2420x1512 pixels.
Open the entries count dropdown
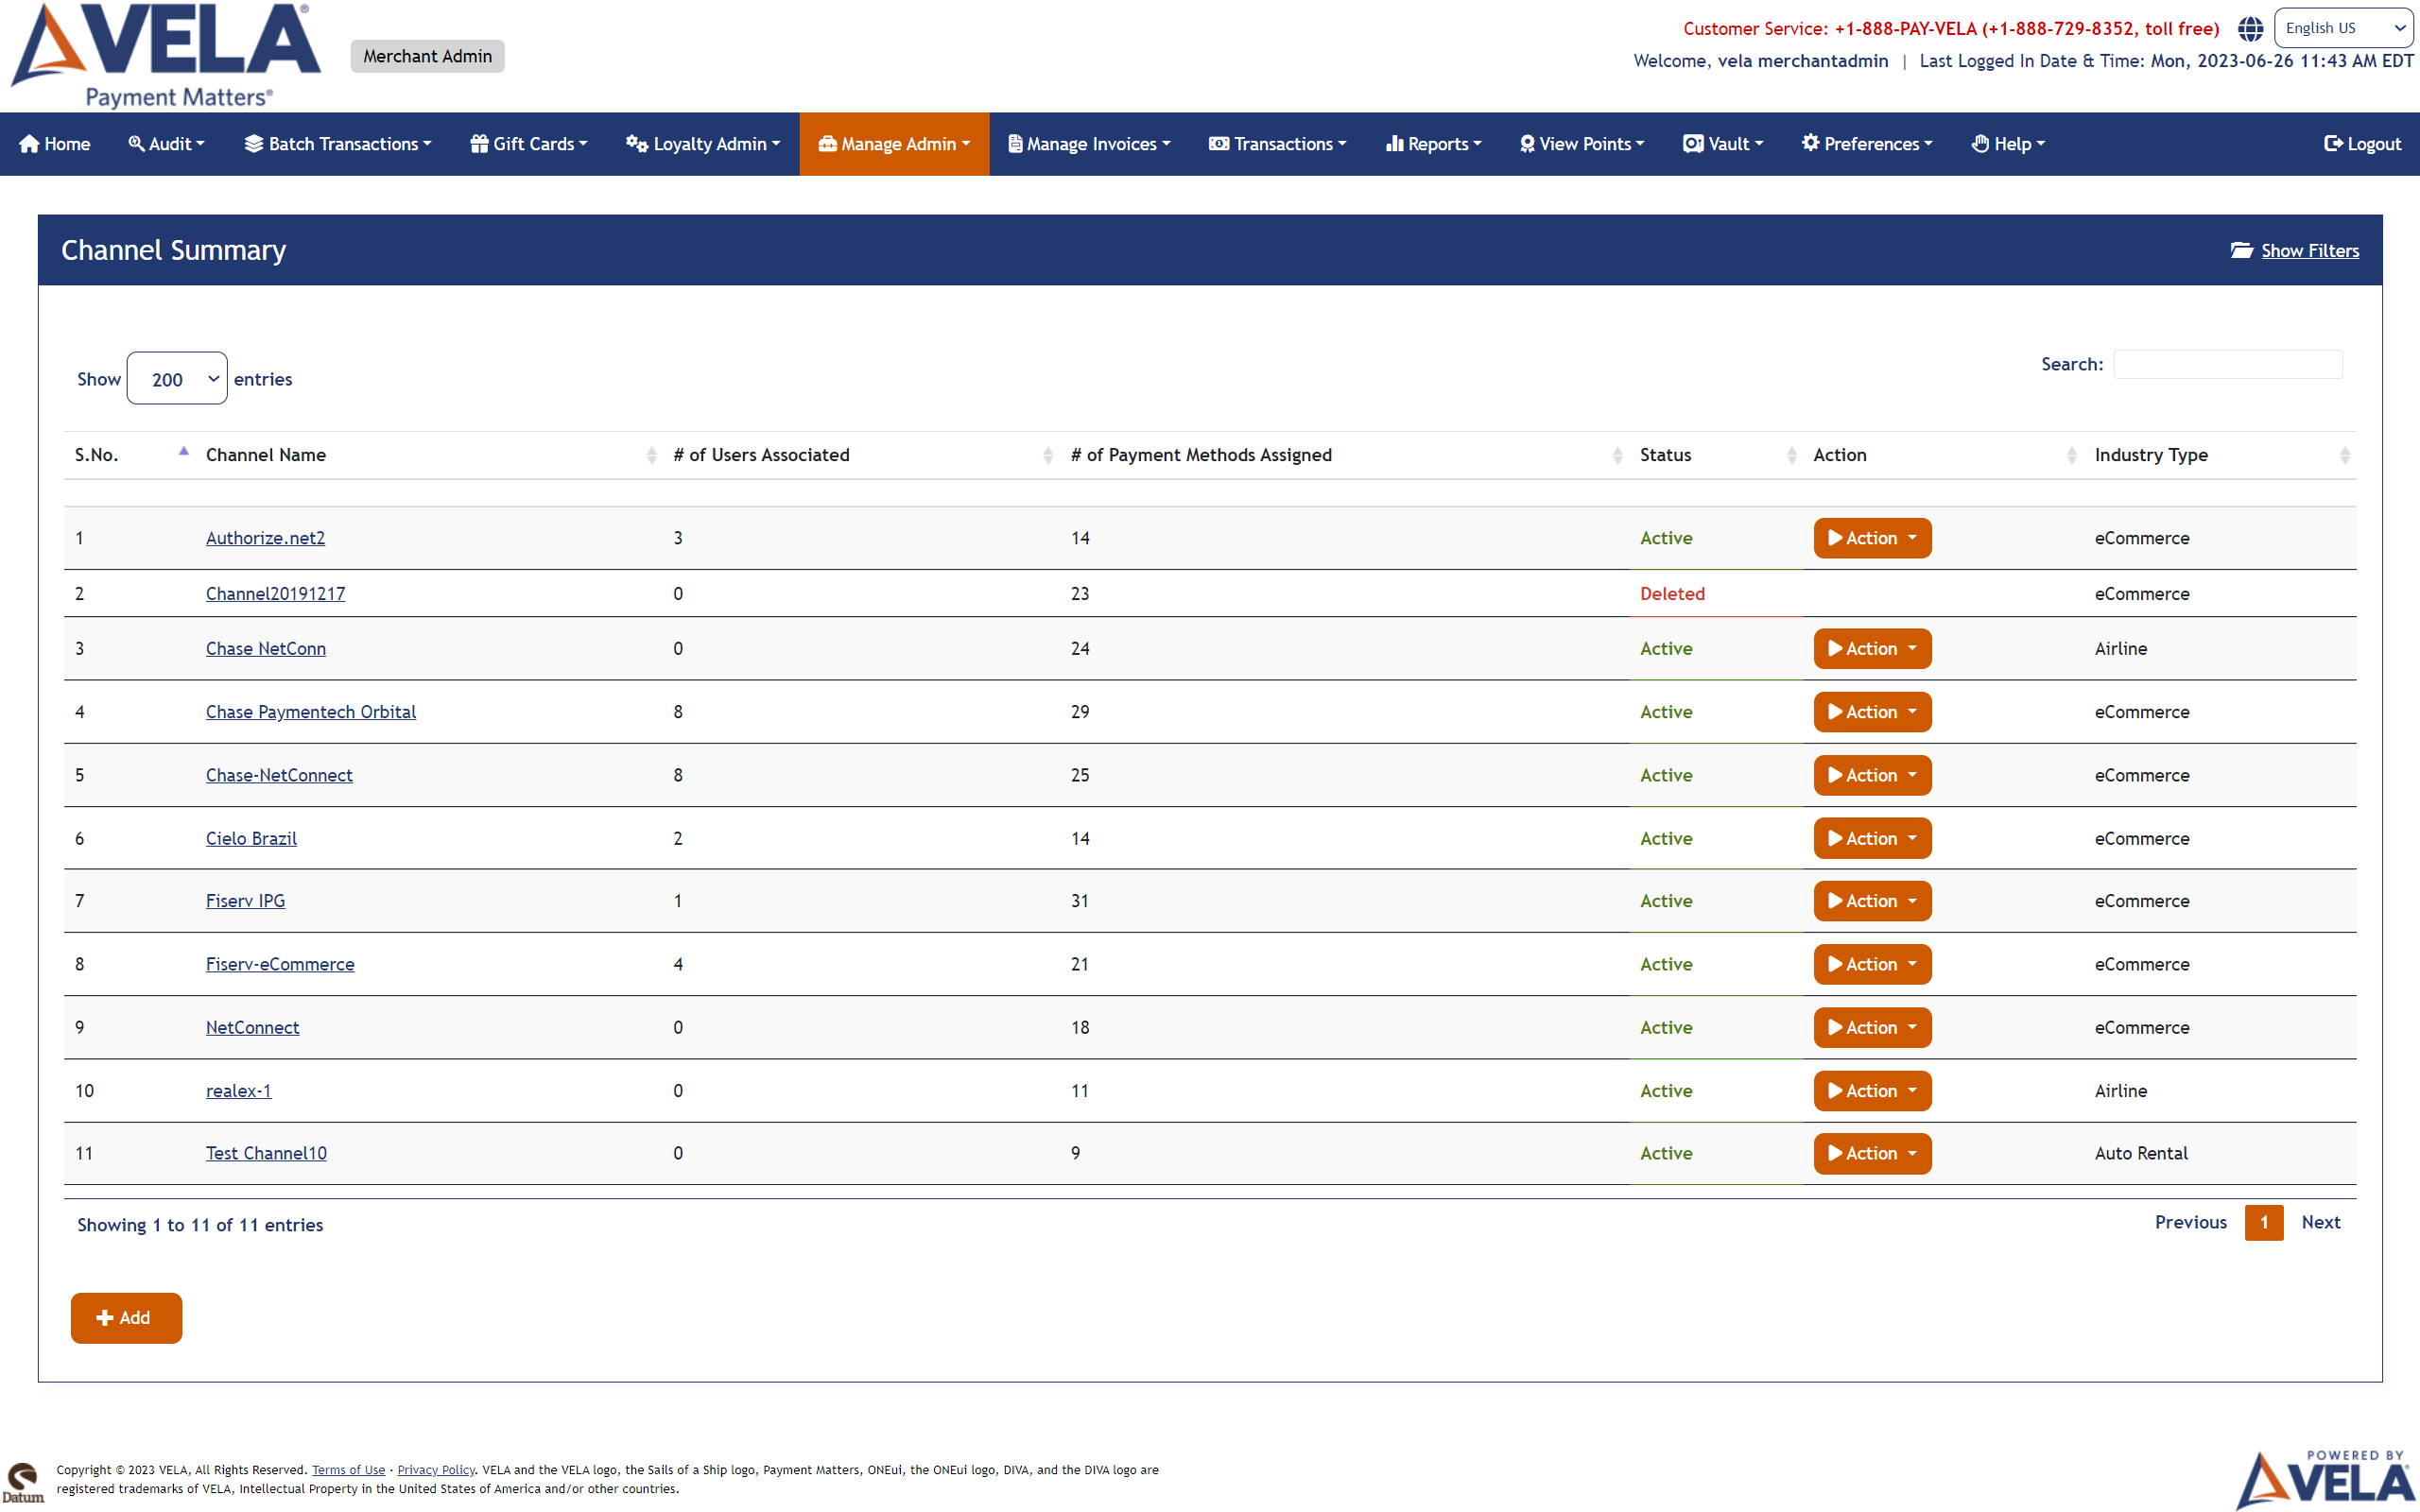tap(177, 379)
